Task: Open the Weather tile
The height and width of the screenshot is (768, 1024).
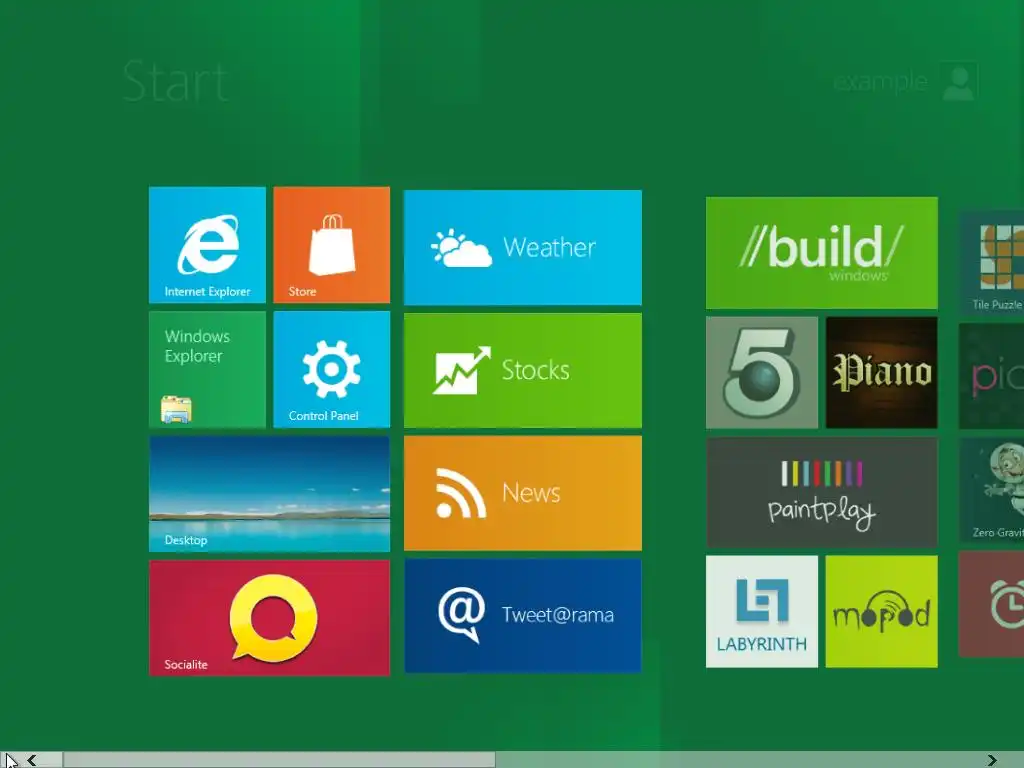Action: (522, 248)
